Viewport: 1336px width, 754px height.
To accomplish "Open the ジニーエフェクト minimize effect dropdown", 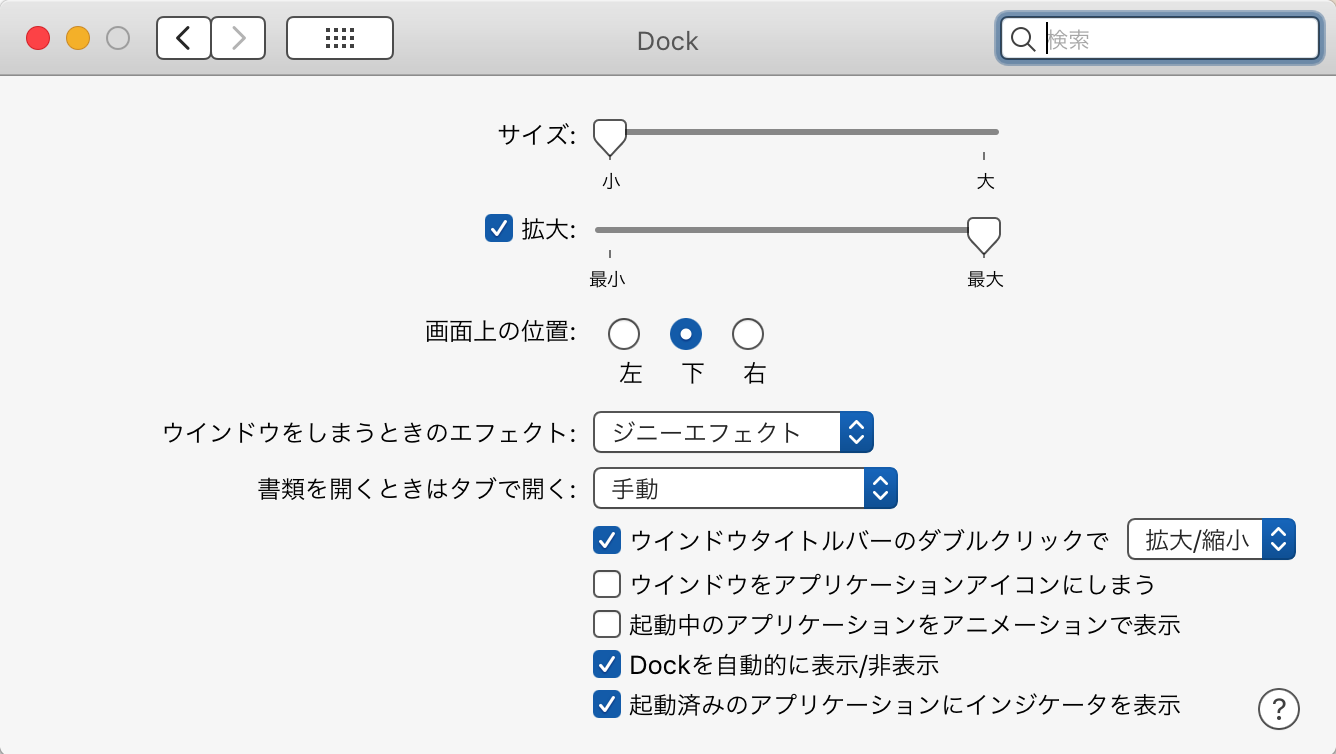I will (734, 432).
